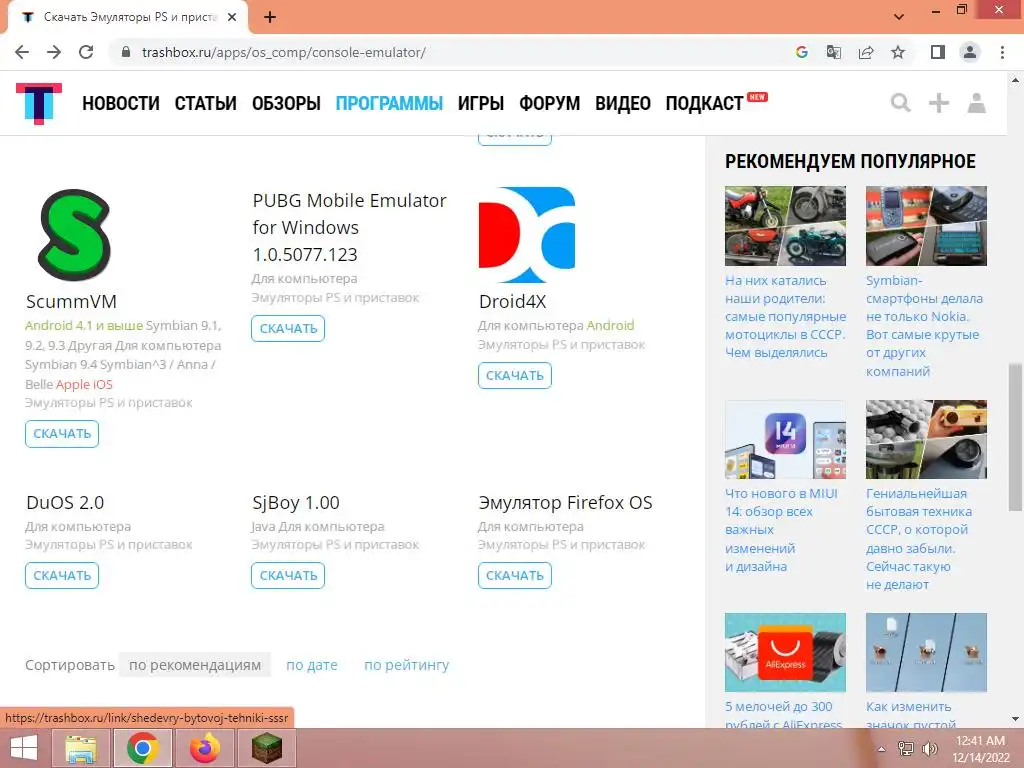Click the Chrome taskbar icon

coord(142,748)
